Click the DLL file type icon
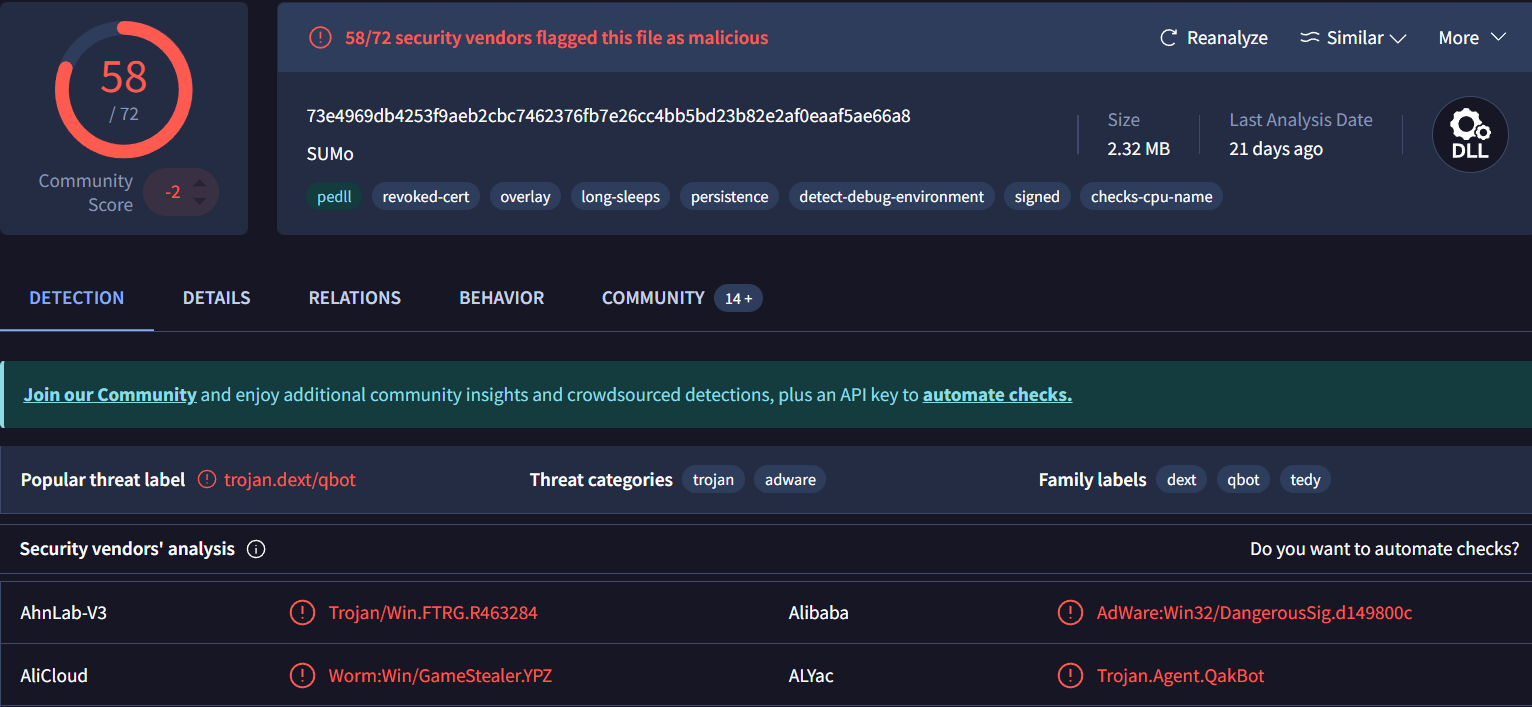This screenshot has height=707, width=1532. click(1469, 135)
